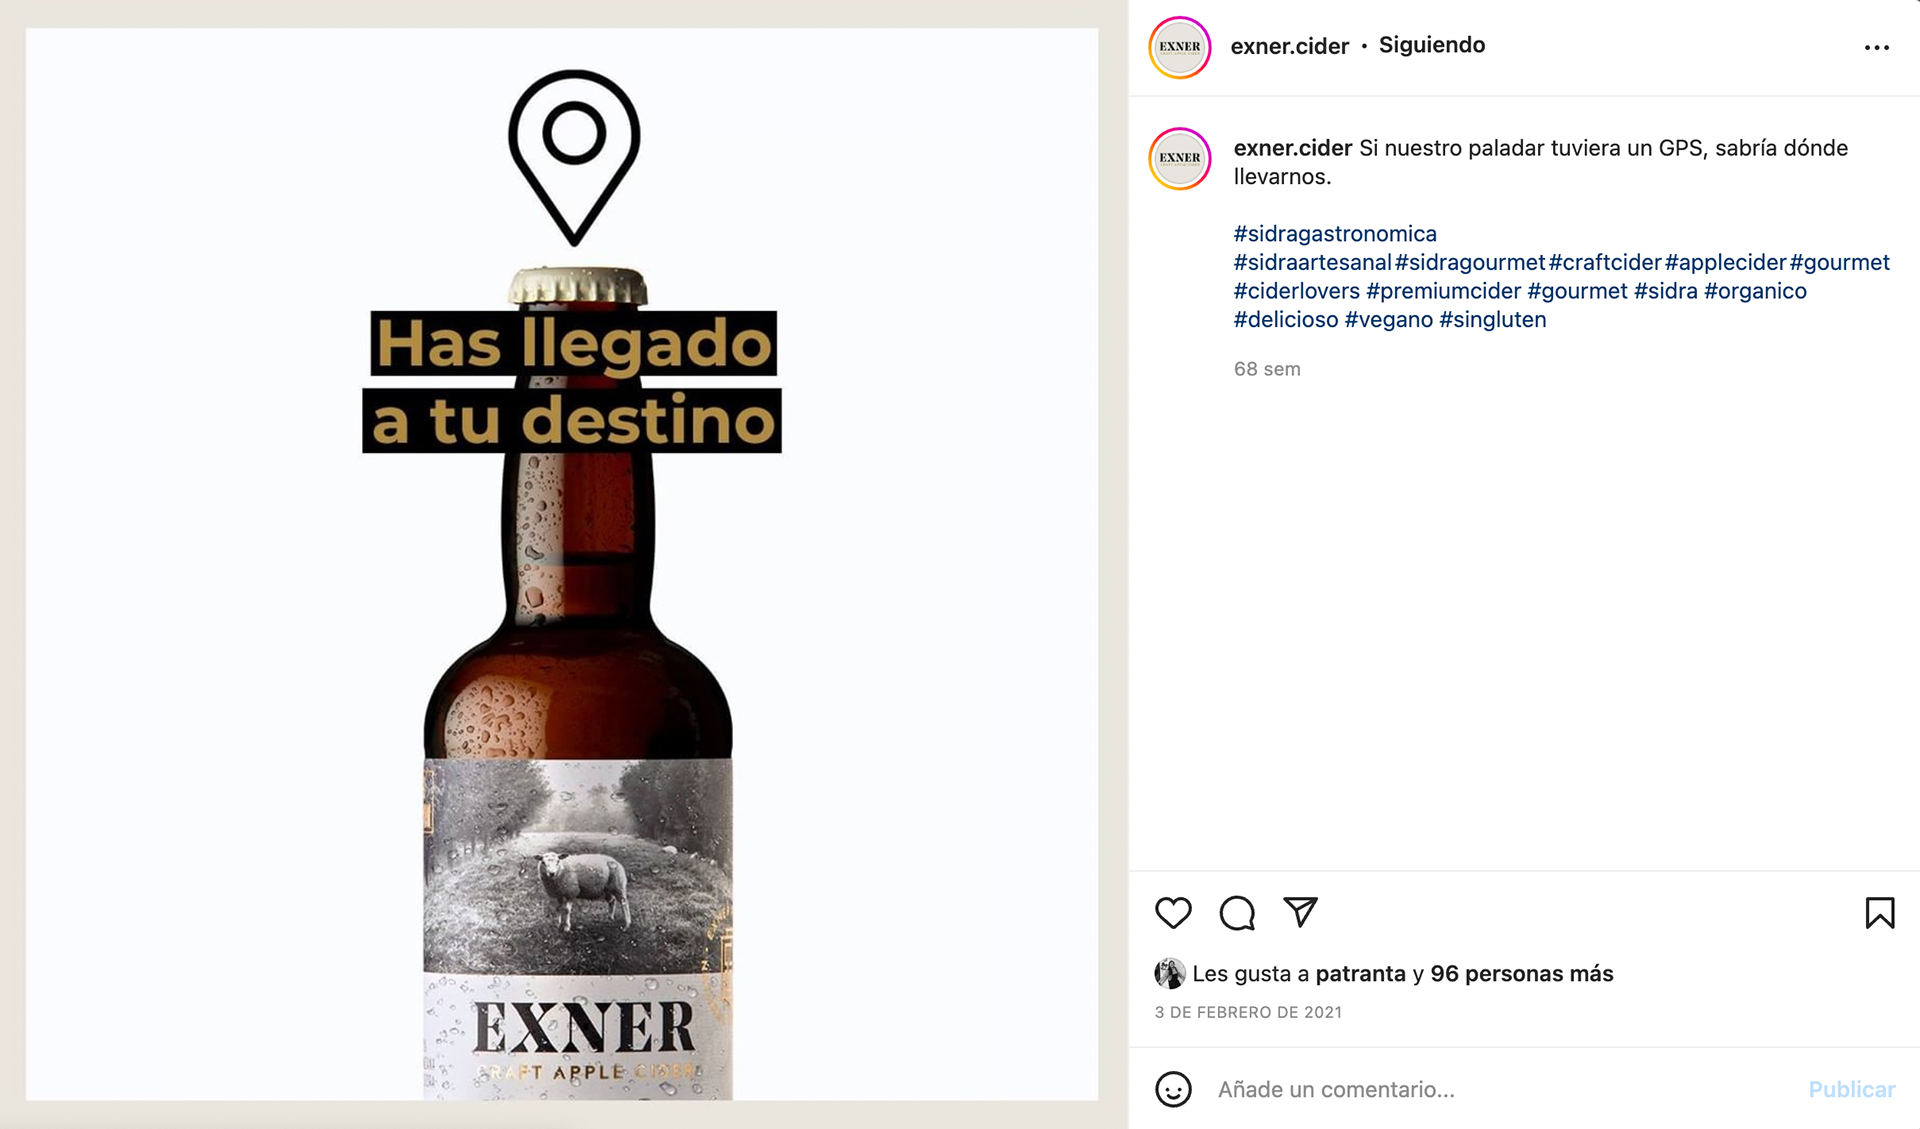Viewport: 1920px width, 1129px height.
Task: Open exner.cider username in post header
Action: click(x=1289, y=46)
